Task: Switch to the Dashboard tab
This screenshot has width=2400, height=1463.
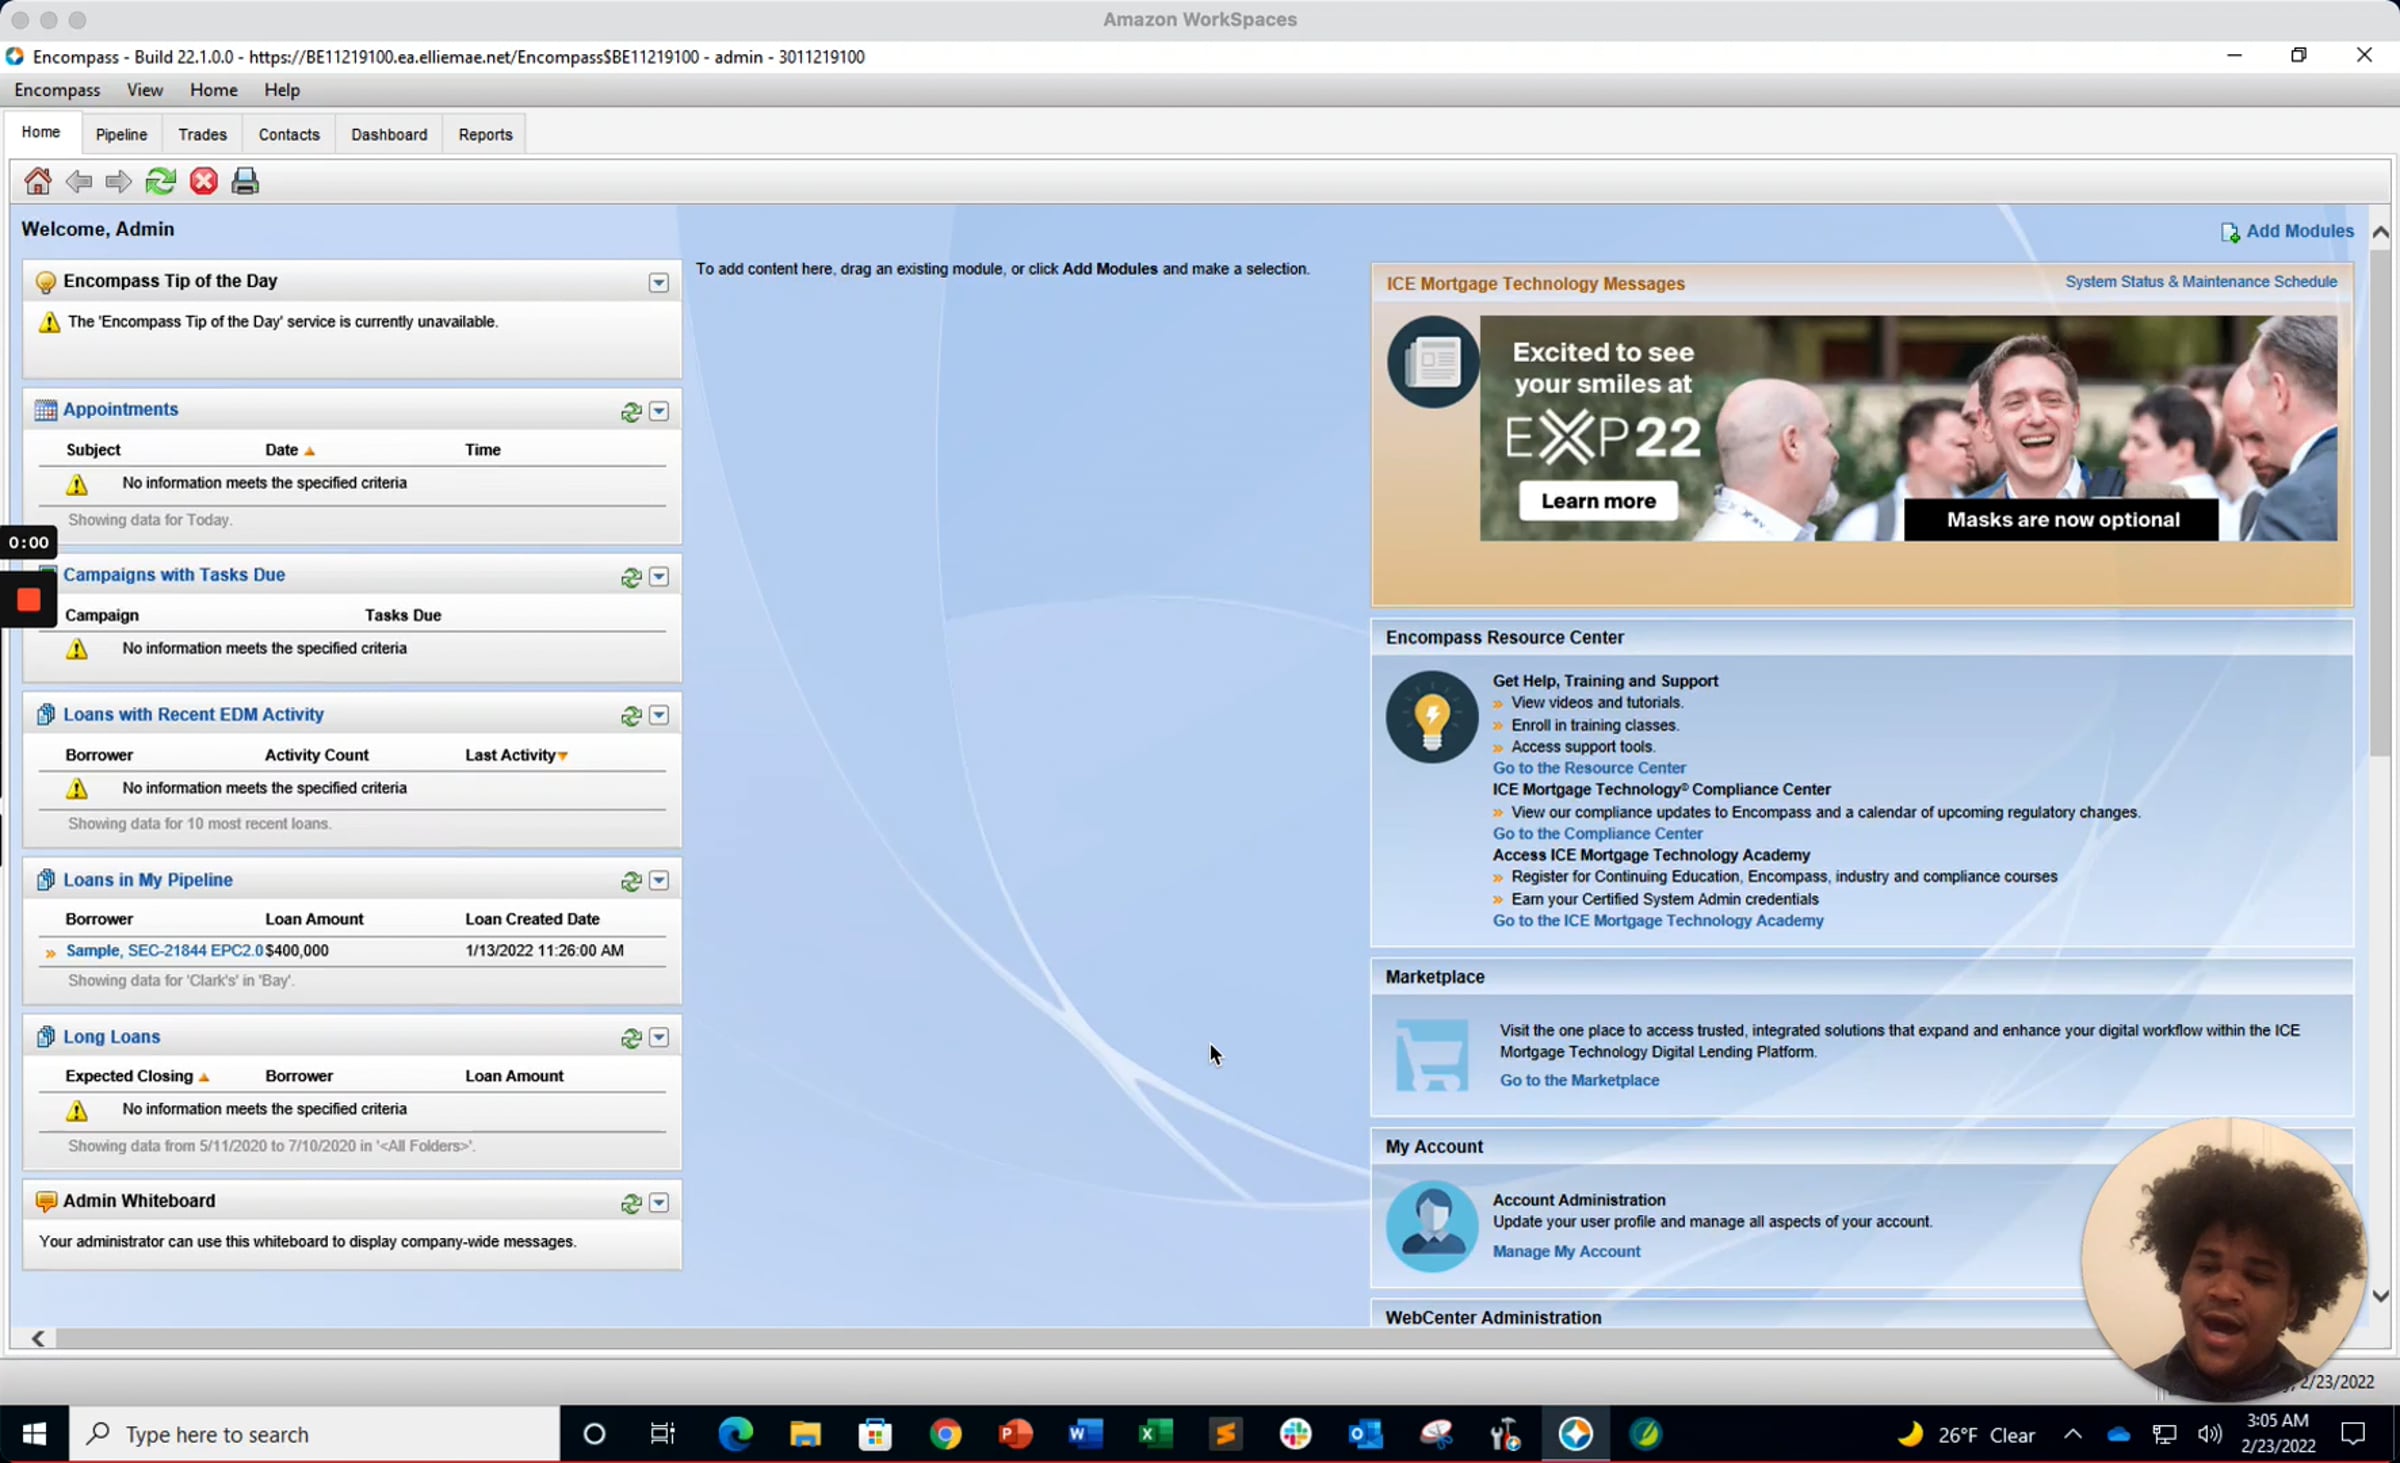Action: (389, 134)
